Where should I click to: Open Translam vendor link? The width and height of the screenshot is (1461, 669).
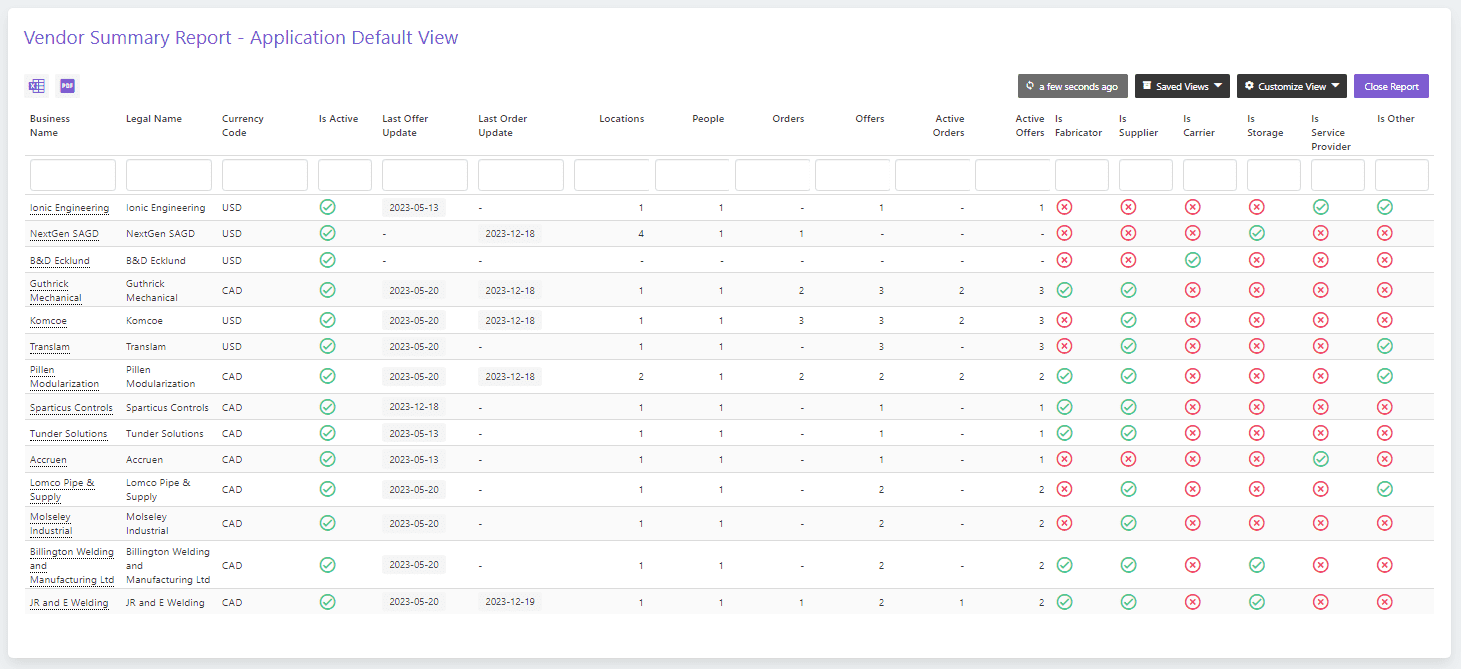(x=50, y=347)
